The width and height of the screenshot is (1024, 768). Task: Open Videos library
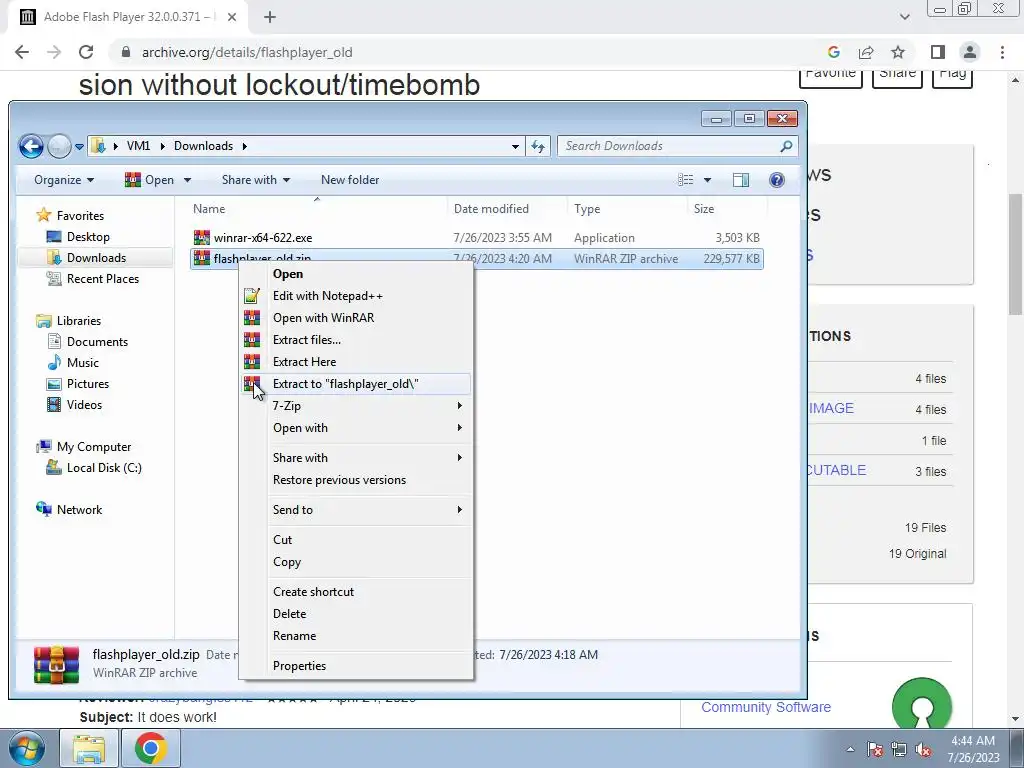[74, 404]
